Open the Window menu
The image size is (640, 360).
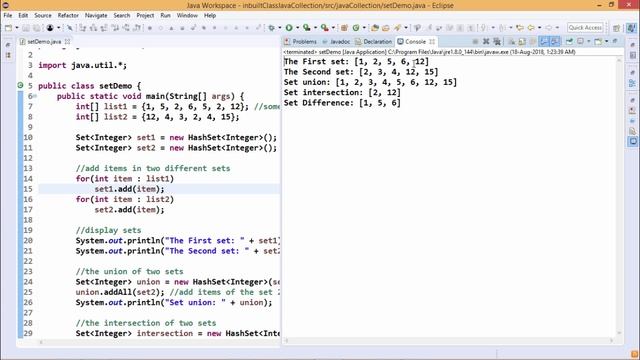click(187, 16)
